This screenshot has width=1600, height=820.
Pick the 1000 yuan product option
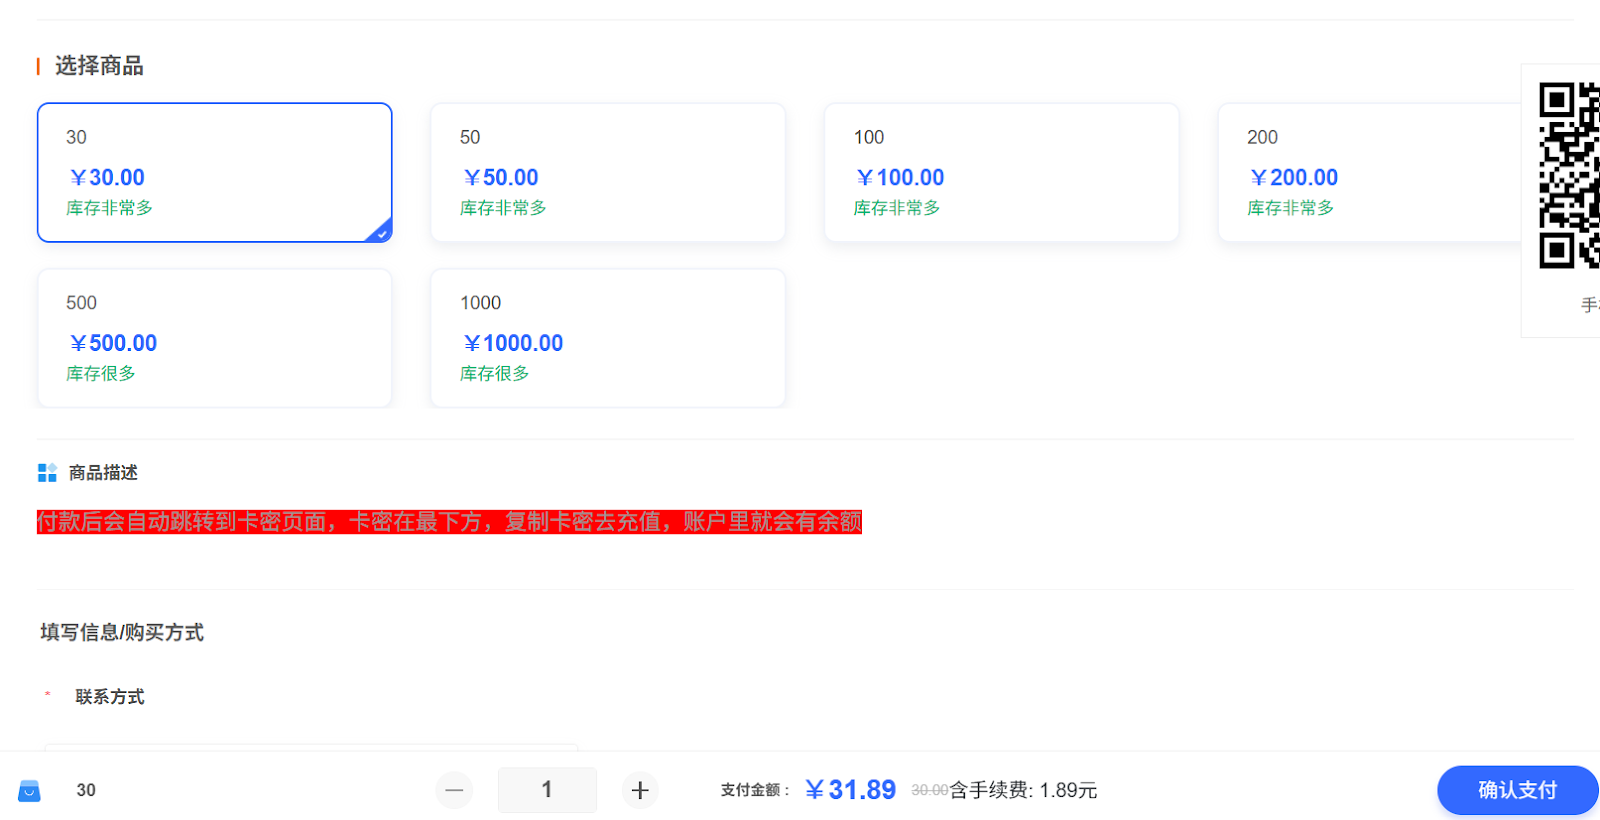tap(608, 338)
